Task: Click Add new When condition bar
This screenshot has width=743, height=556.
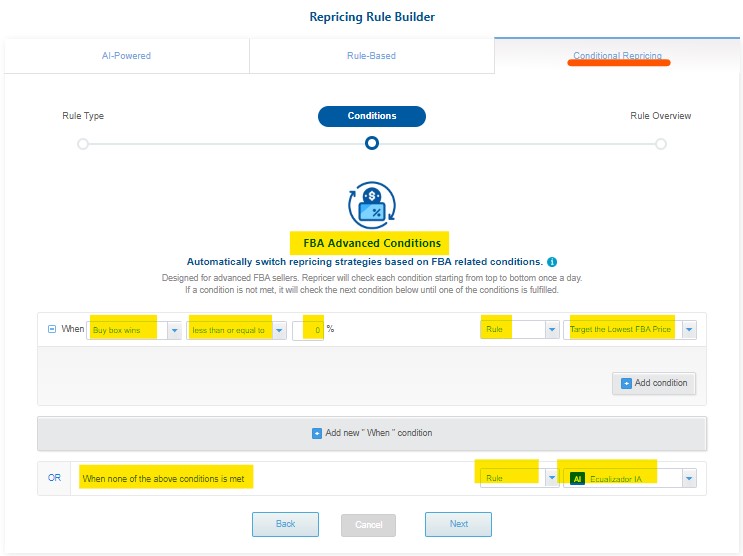Action: [372, 433]
